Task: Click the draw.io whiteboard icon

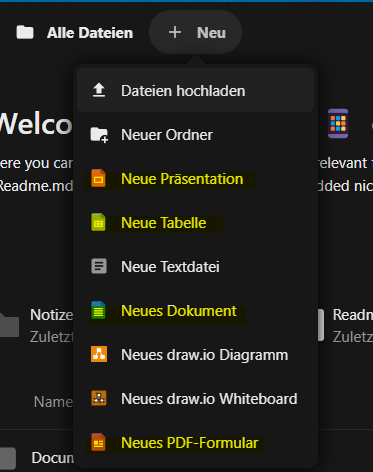Action: point(99,398)
